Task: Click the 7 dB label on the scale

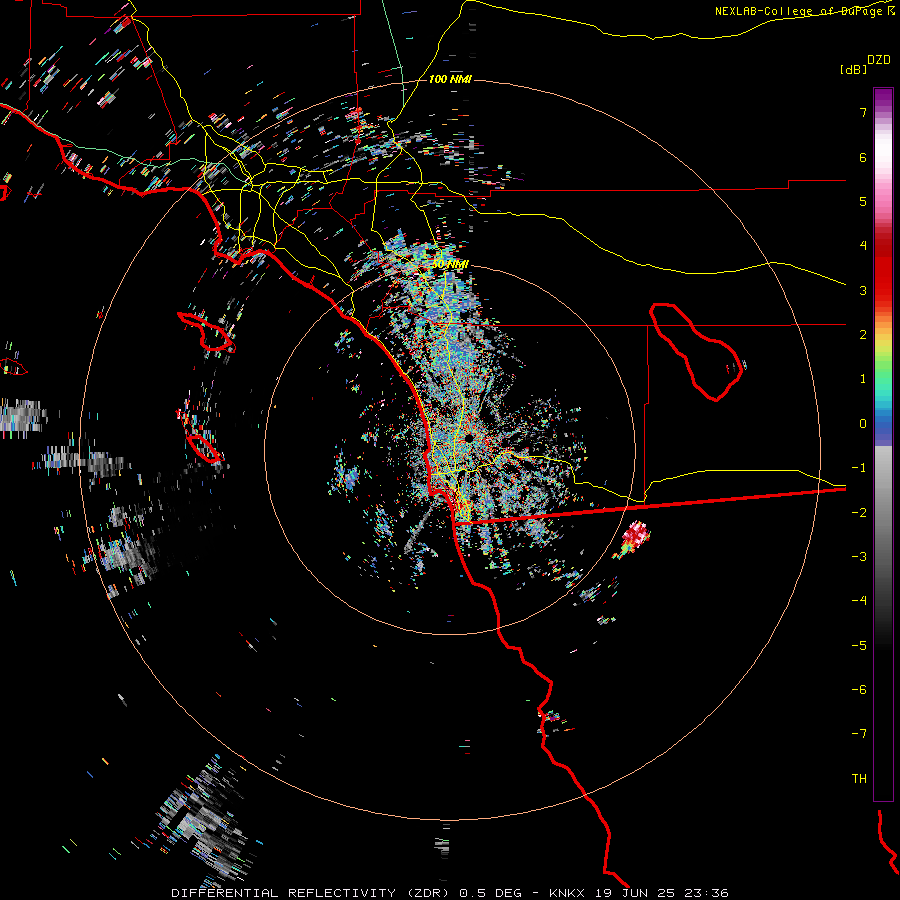Action: tap(863, 112)
